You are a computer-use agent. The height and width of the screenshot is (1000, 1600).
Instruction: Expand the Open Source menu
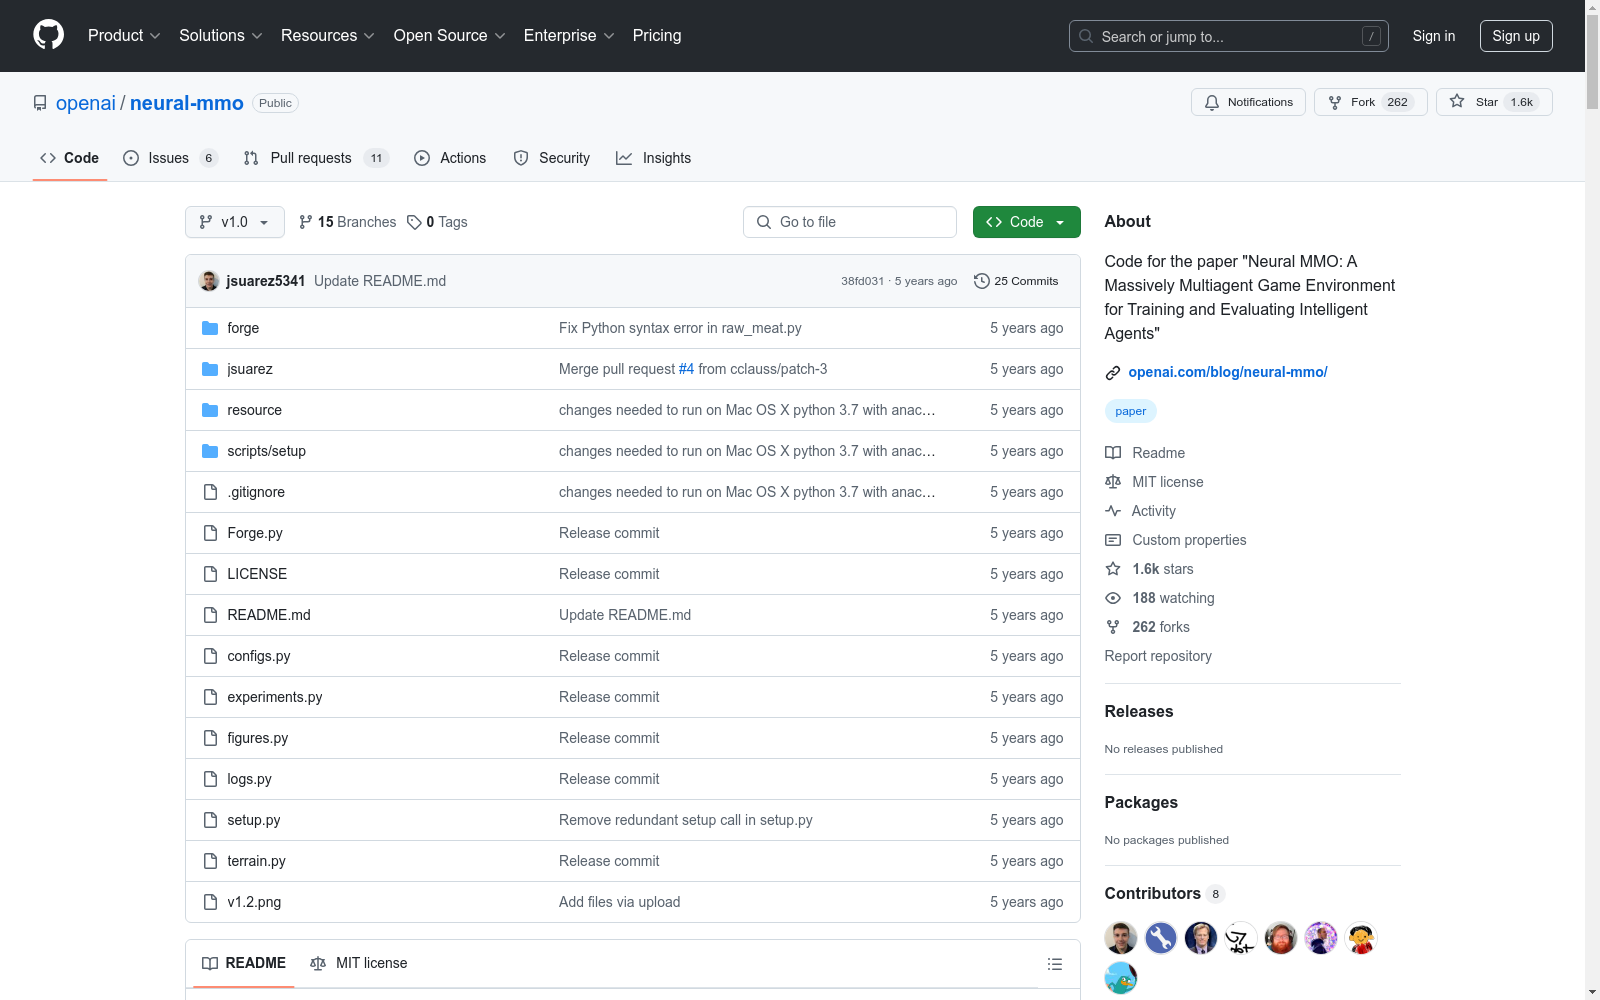(450, 35)
